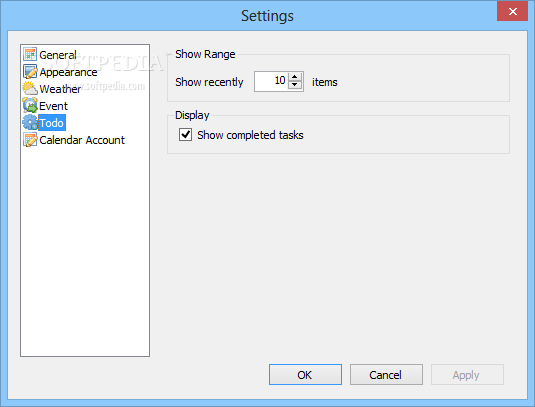Viewport: 535px width, 407px height.
Task: Click the Show completed tasks label
Action: 250,135
